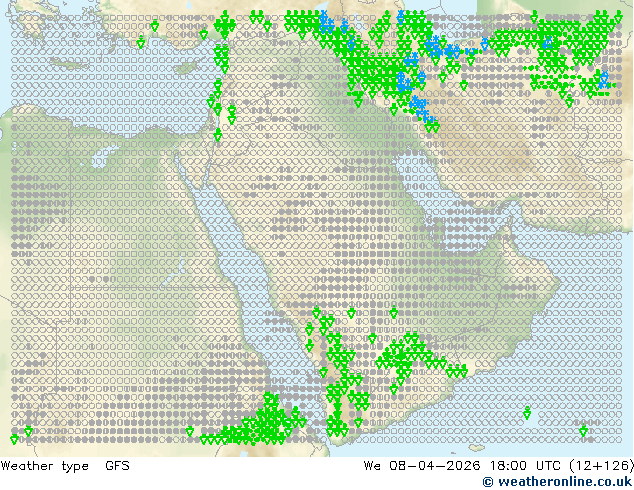Open the weatheronline.co.uk copyright link
634x490 pixels.
click(557, 482)
